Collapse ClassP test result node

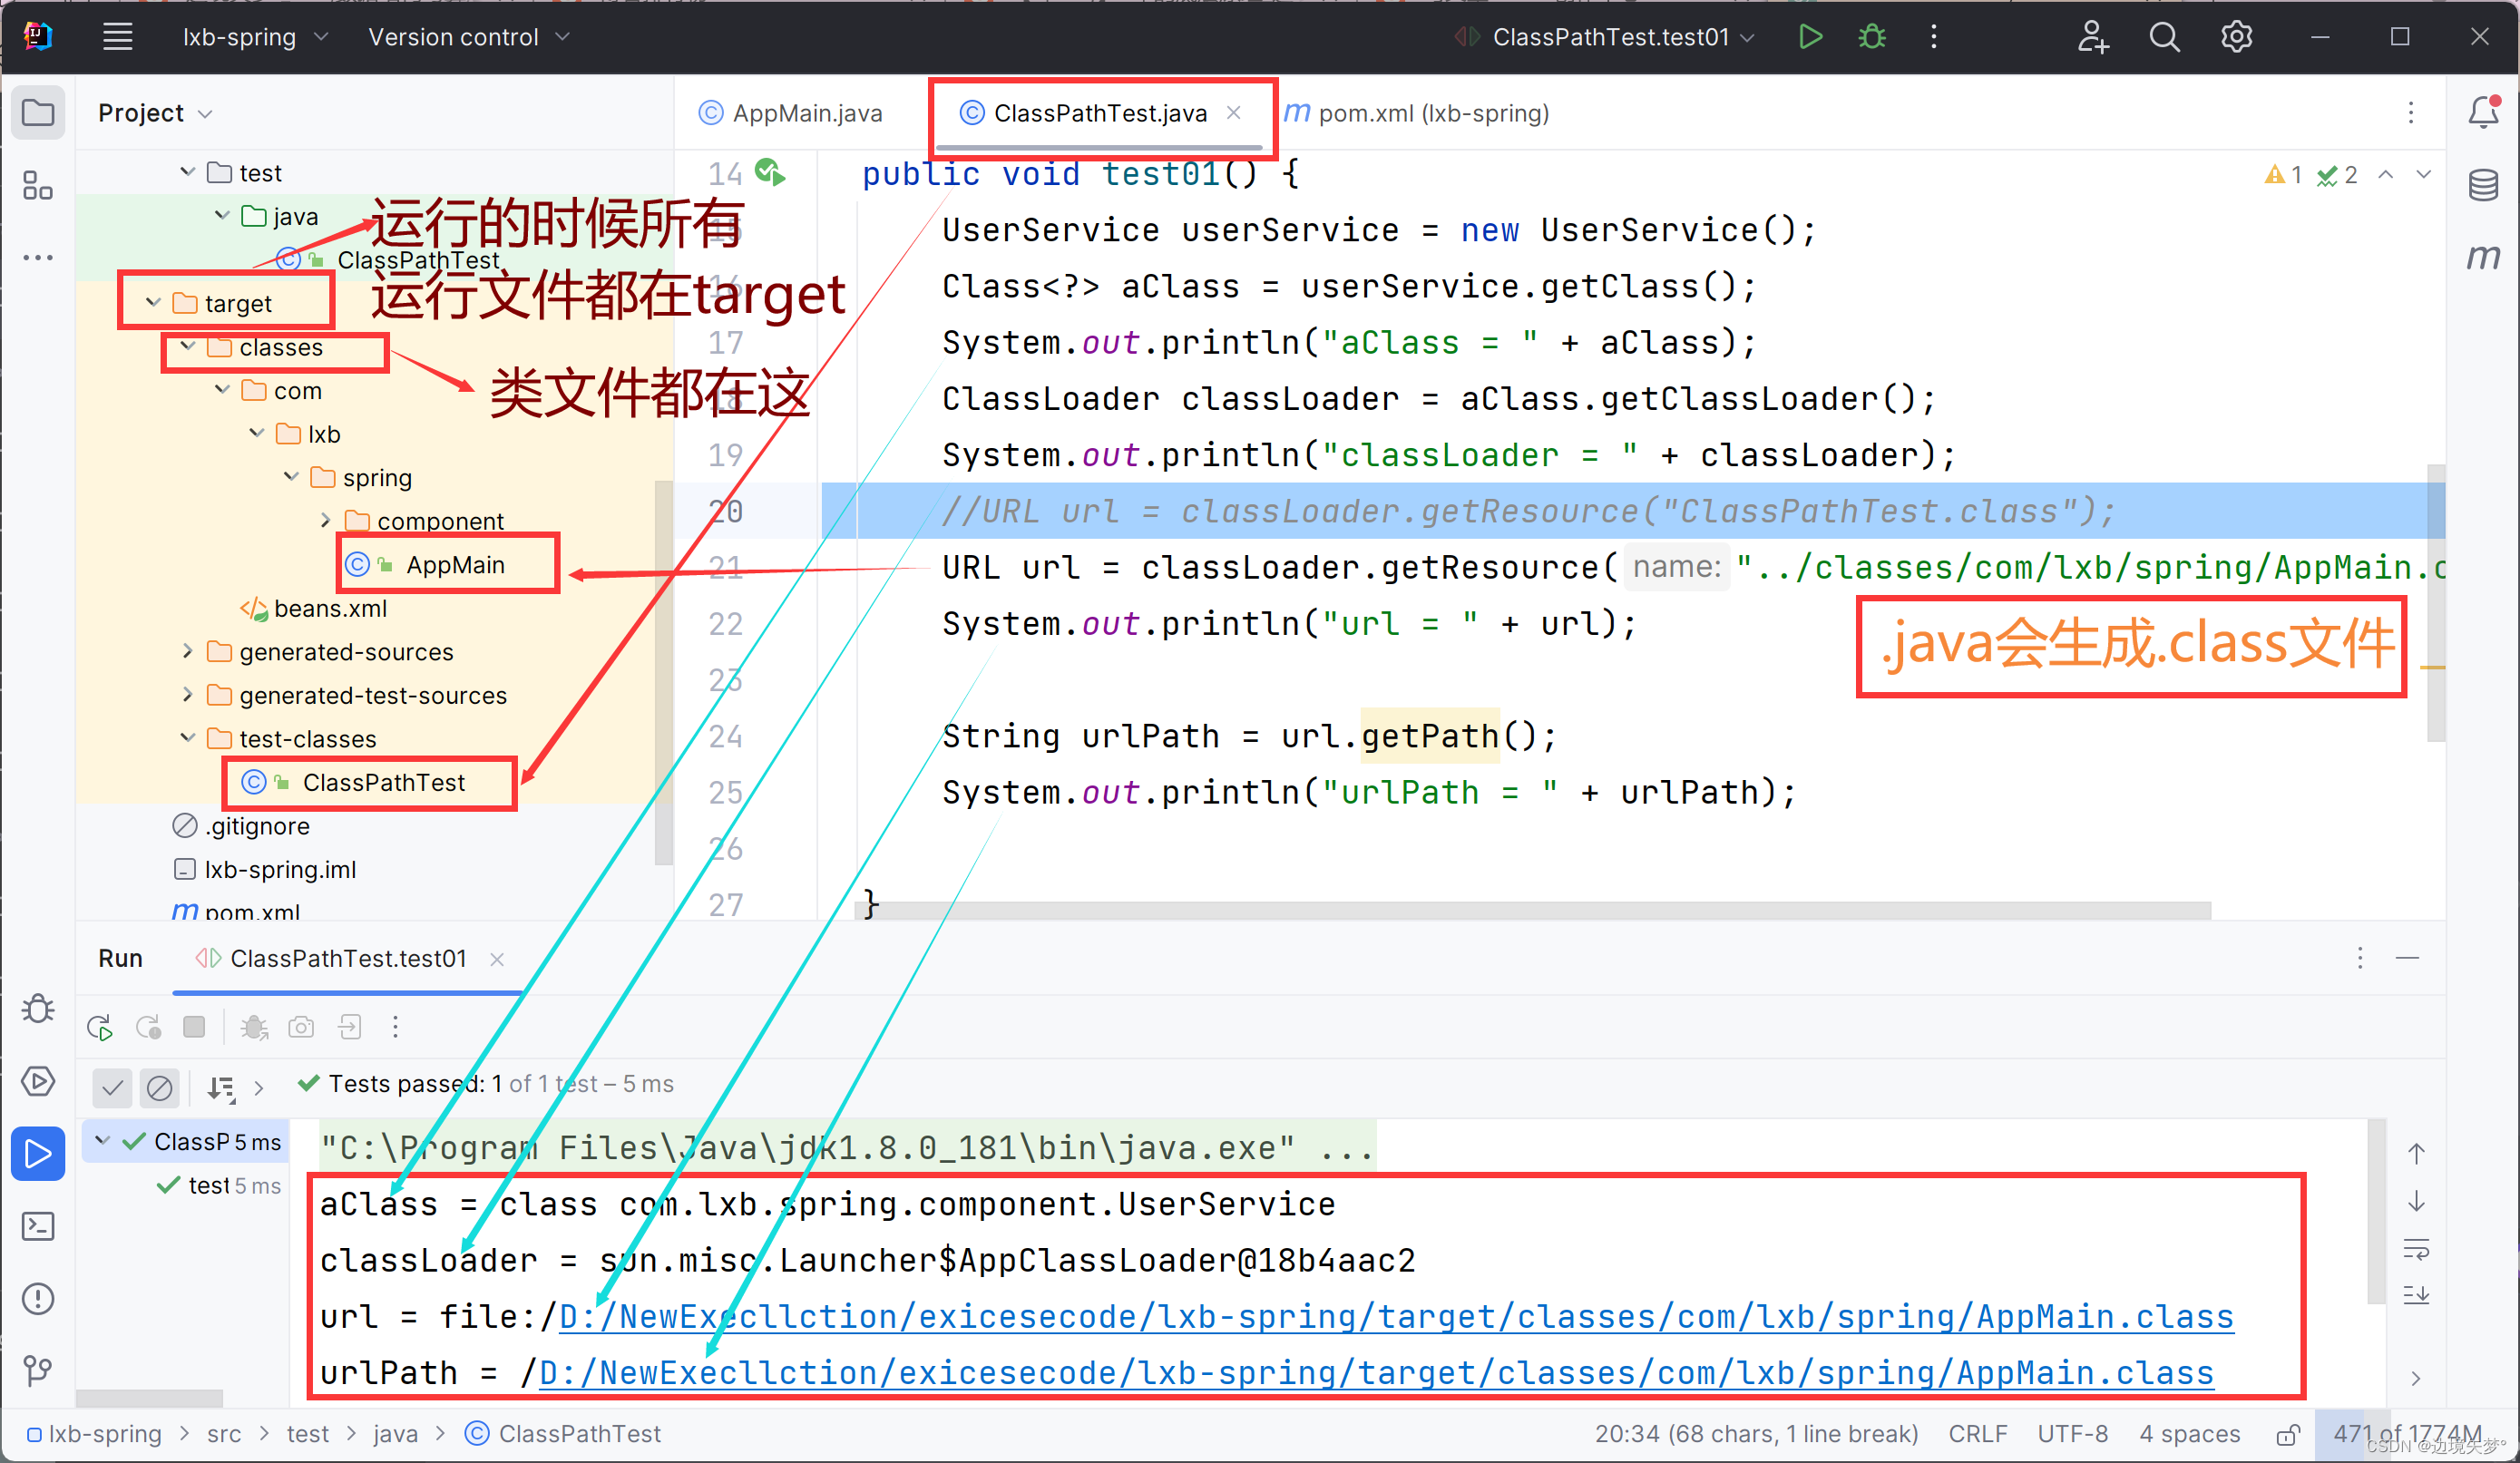[102, 1140]
